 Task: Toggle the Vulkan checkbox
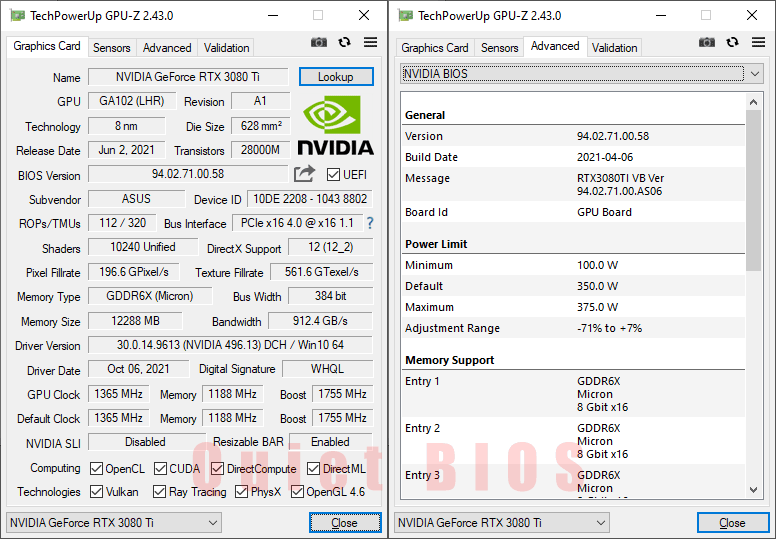(x=97, y=491)
